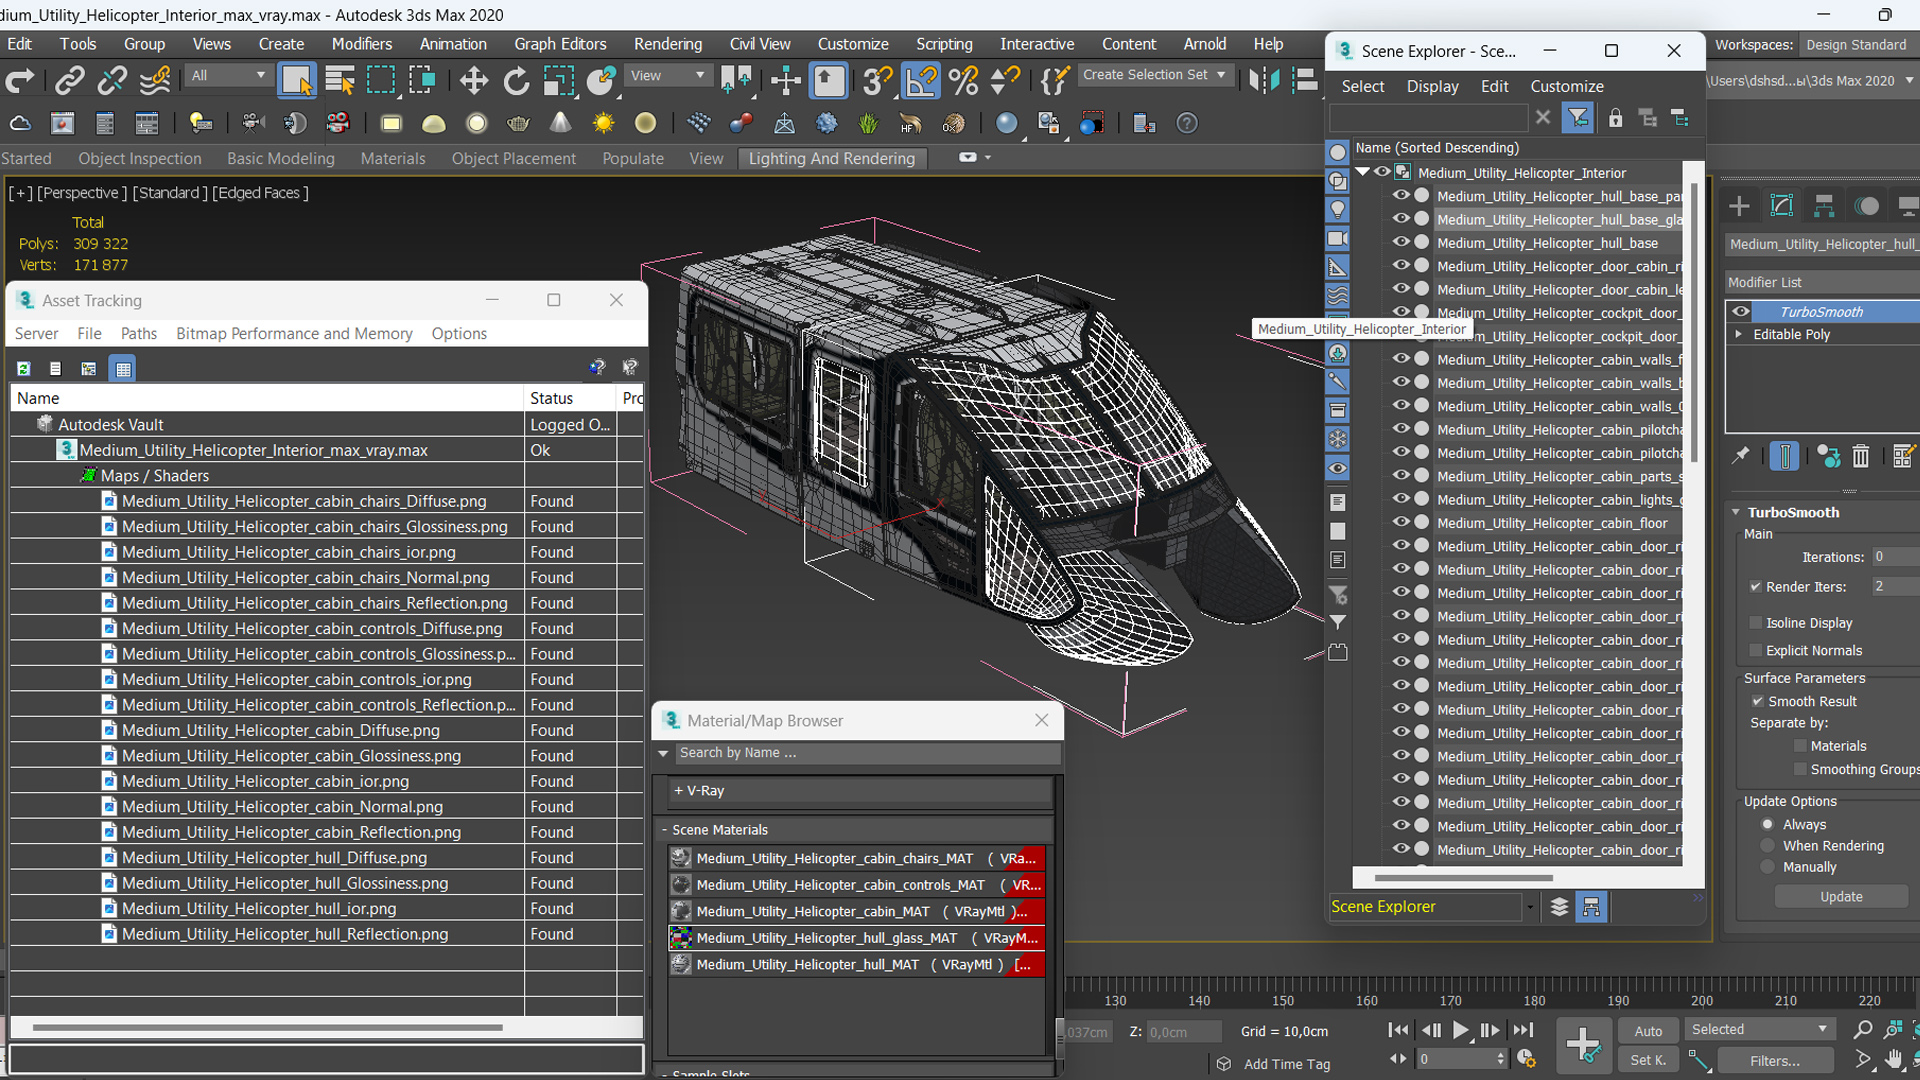This screenshot has height=1080, width=1920.
Task: Select the Rotate tool in main toolbar
Action: (516, 80)
